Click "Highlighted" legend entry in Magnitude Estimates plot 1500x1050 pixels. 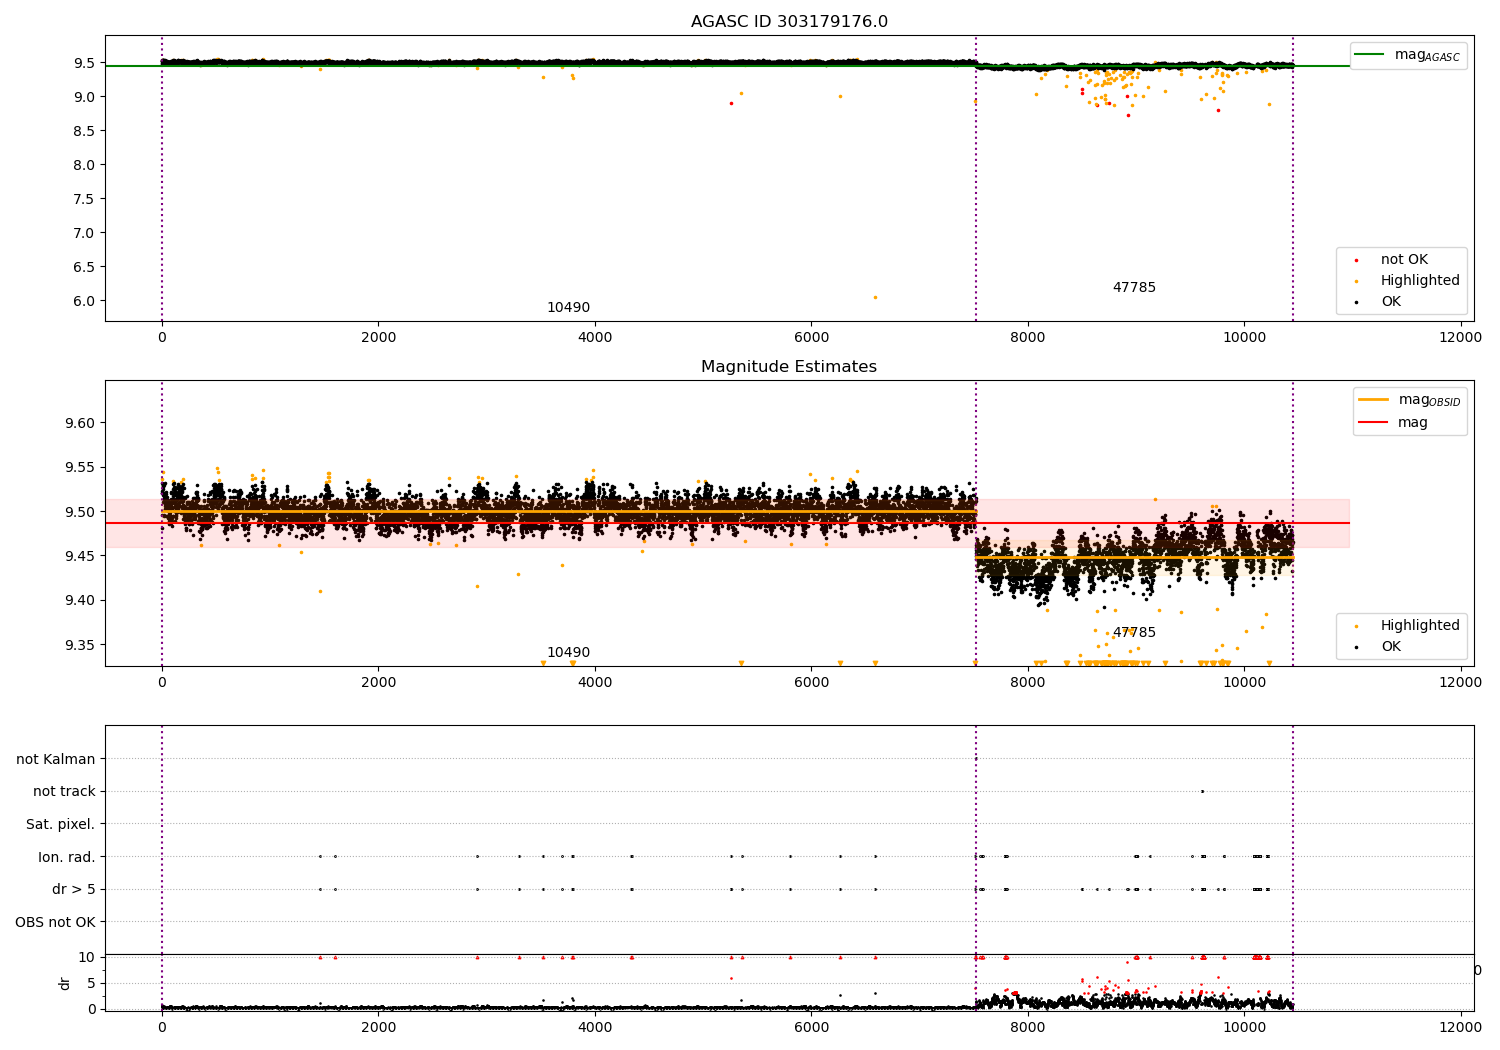1408,626
